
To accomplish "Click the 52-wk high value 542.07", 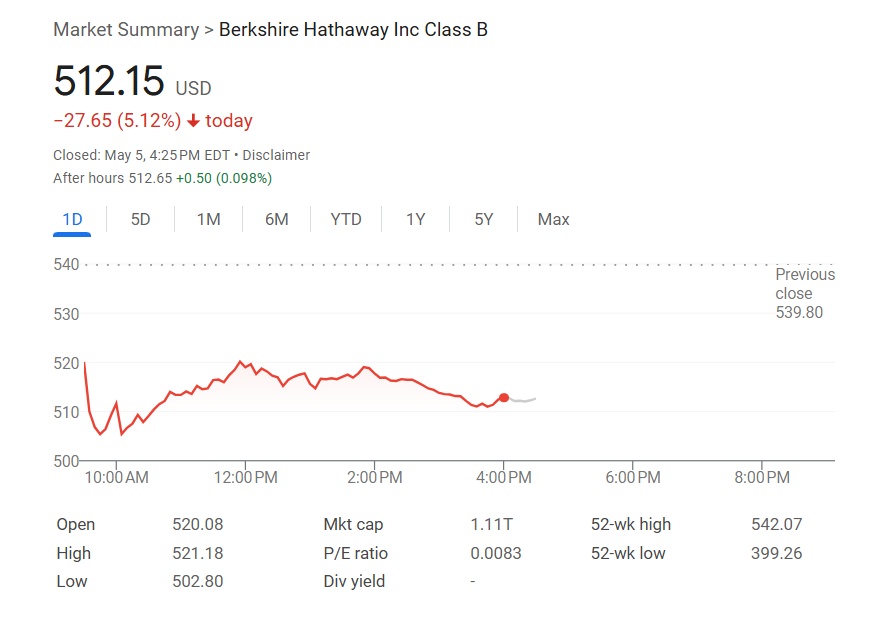I will coord(776,524).
